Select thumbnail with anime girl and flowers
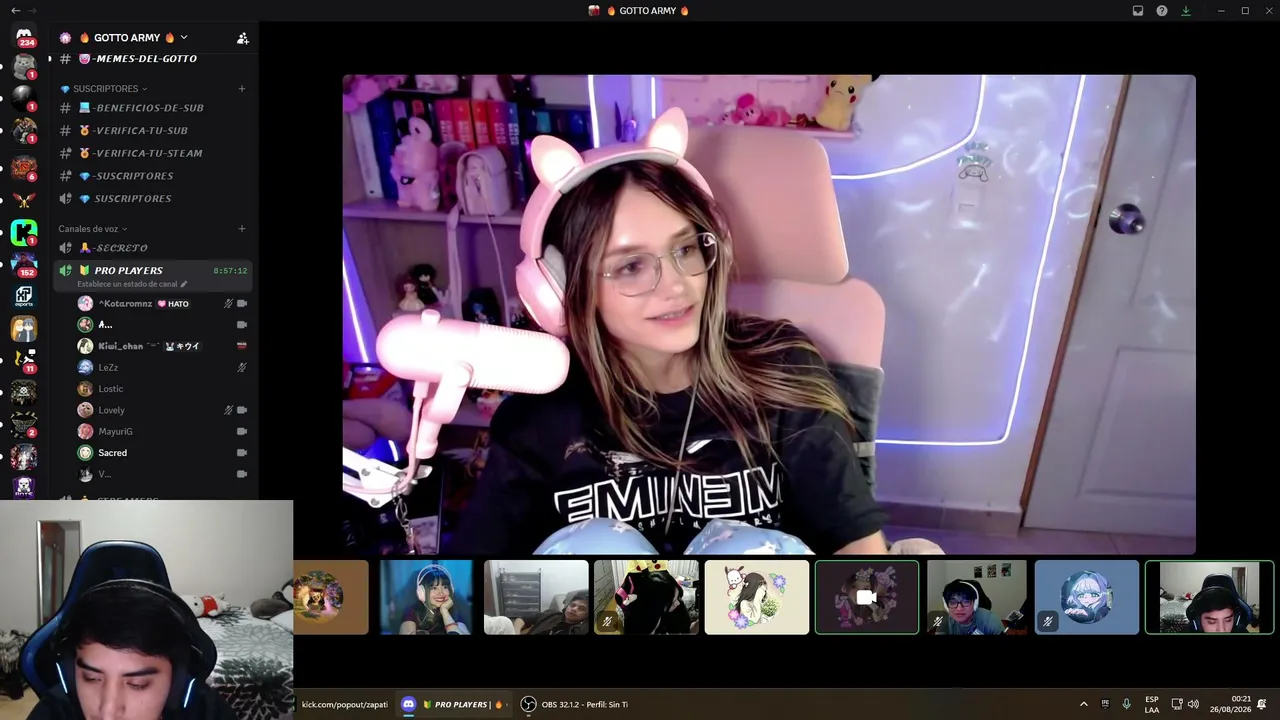The width and height of the screenshot is (1280, 720). coord(757,597)
